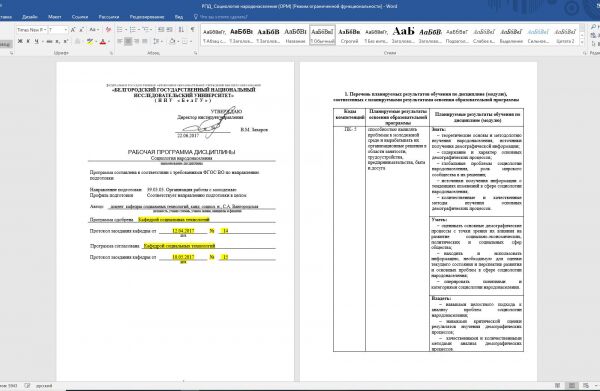Image resolution: width=600 pixels, height=391 pixels.
Task: Click bullets list icon
Action: point(120,29)
